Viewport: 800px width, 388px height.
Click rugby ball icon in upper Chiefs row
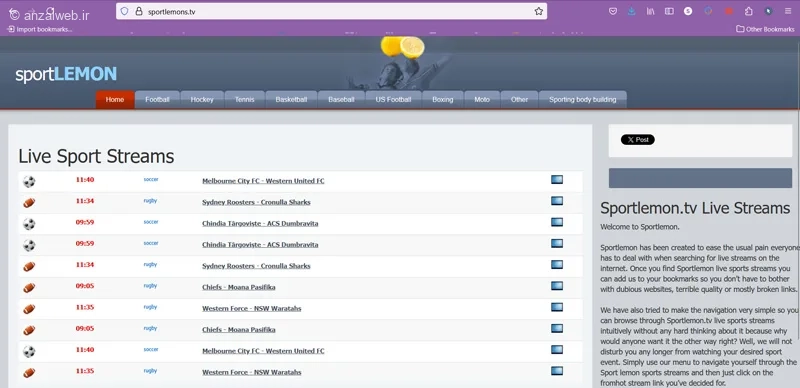click(x=29, y=287)
